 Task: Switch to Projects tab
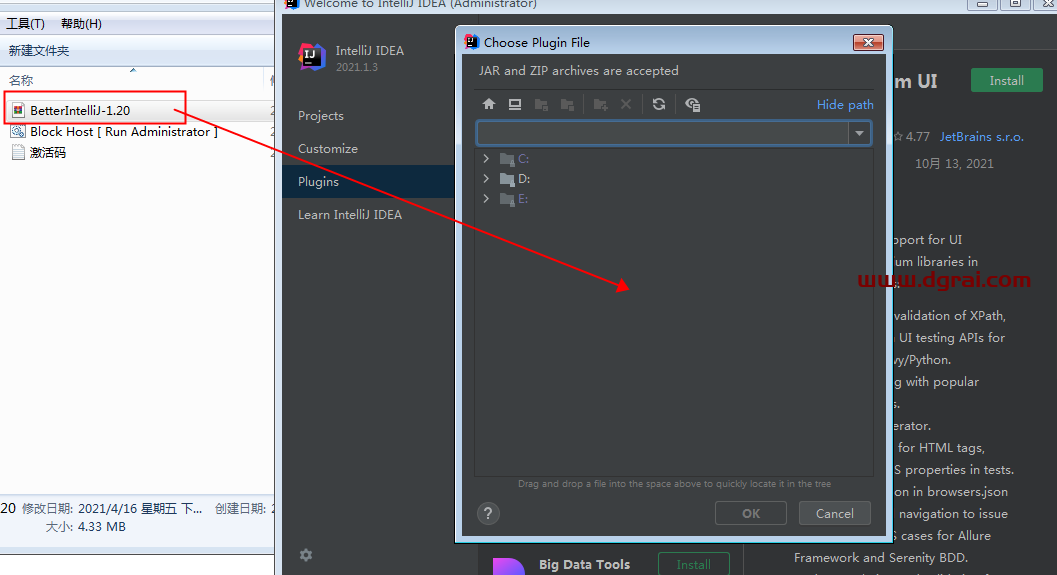click(321, 115)
